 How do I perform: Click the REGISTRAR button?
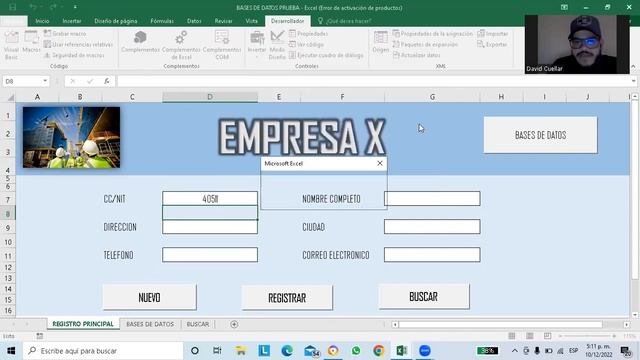pos(287,298)
